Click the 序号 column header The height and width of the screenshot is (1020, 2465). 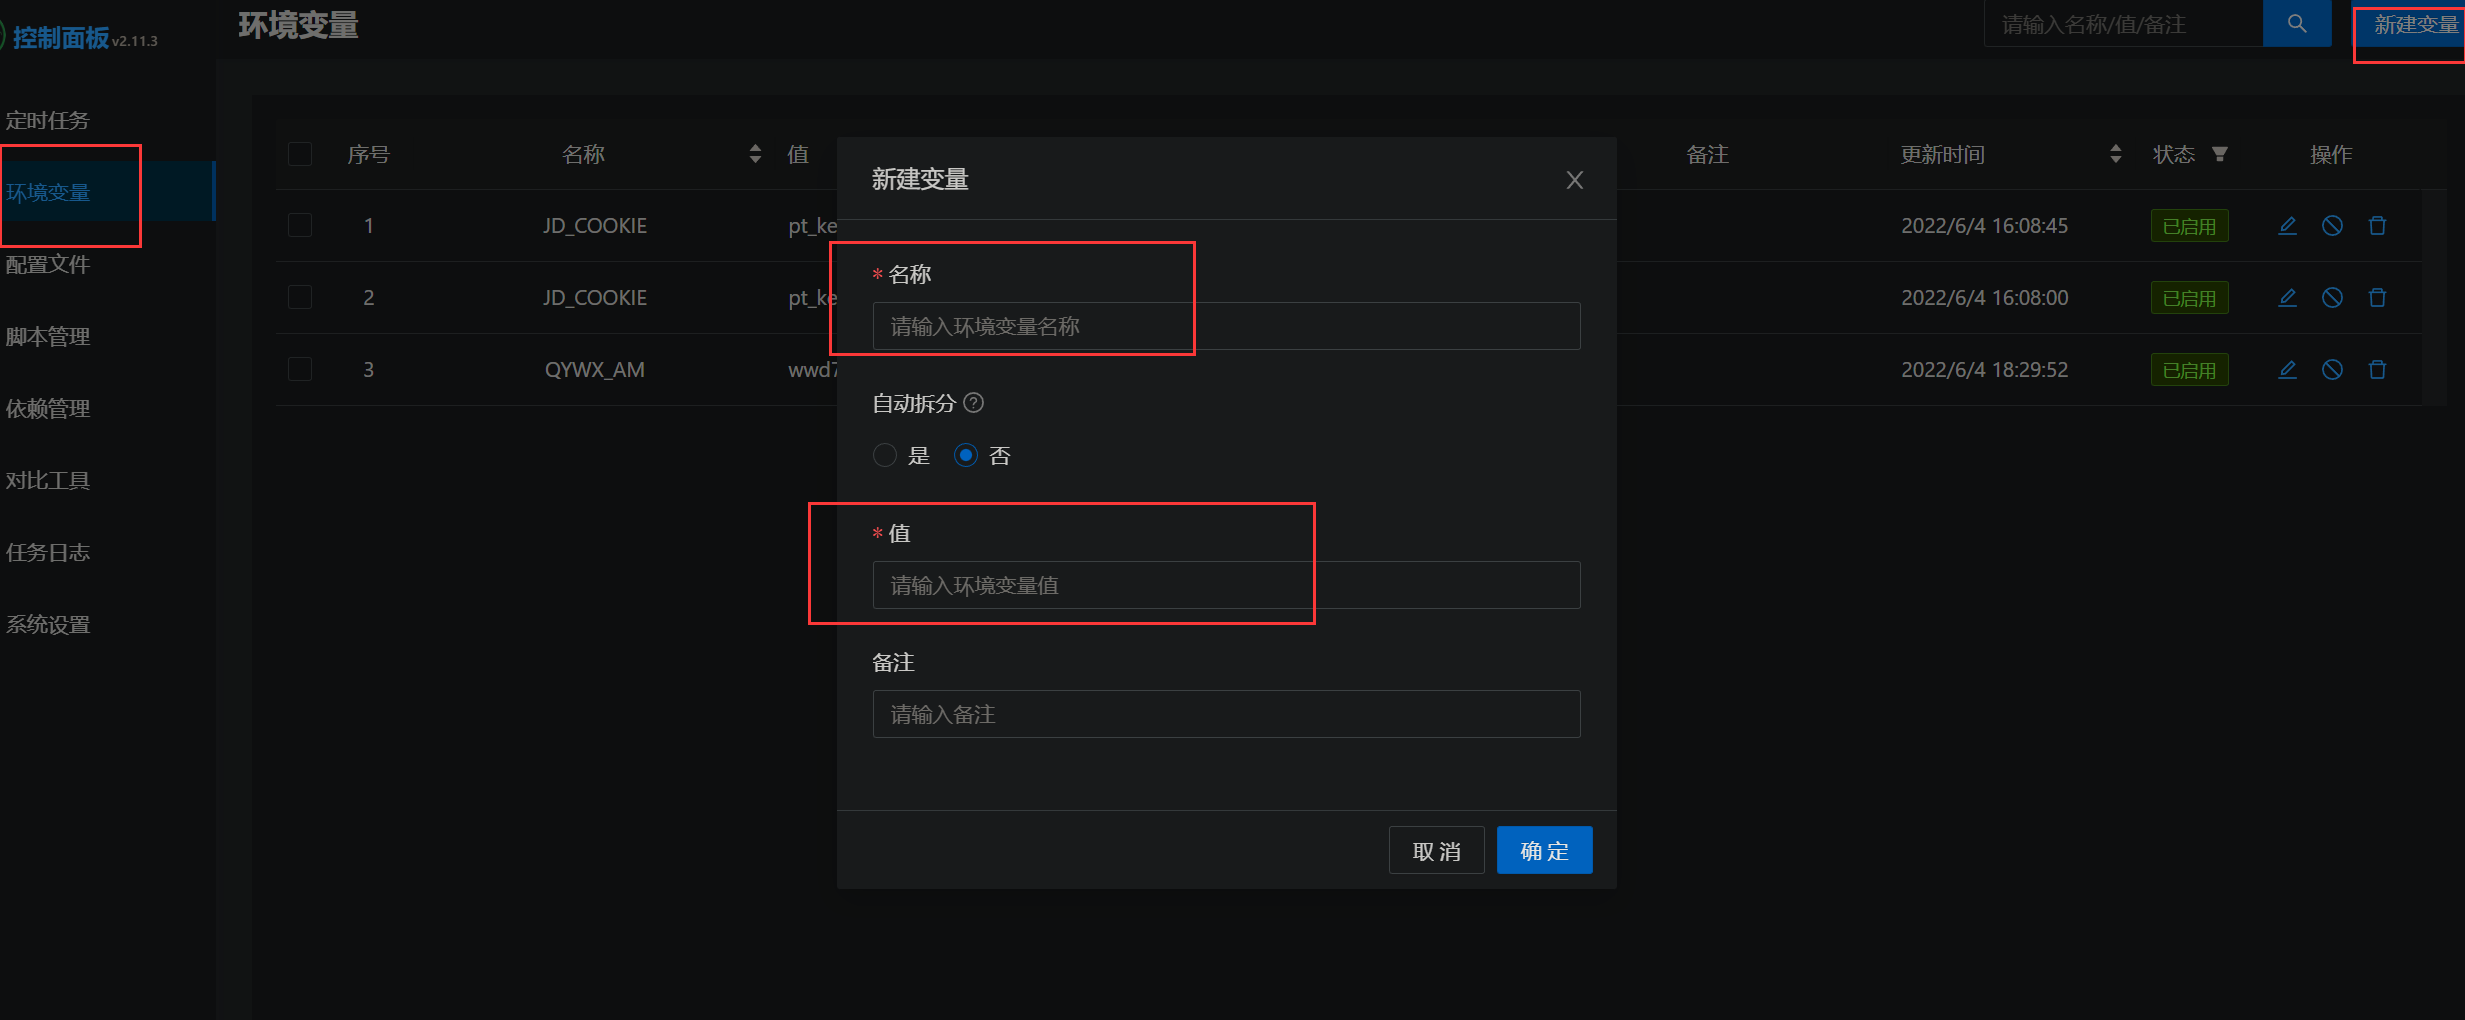[x=368, y=154]
